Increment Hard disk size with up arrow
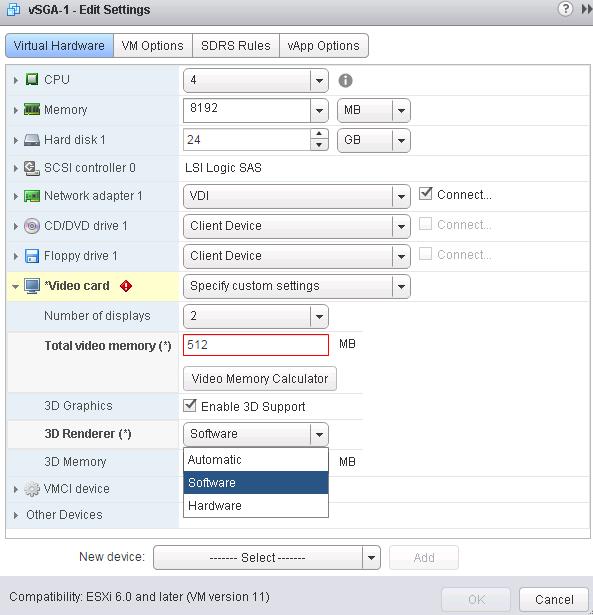 (319, 134)
